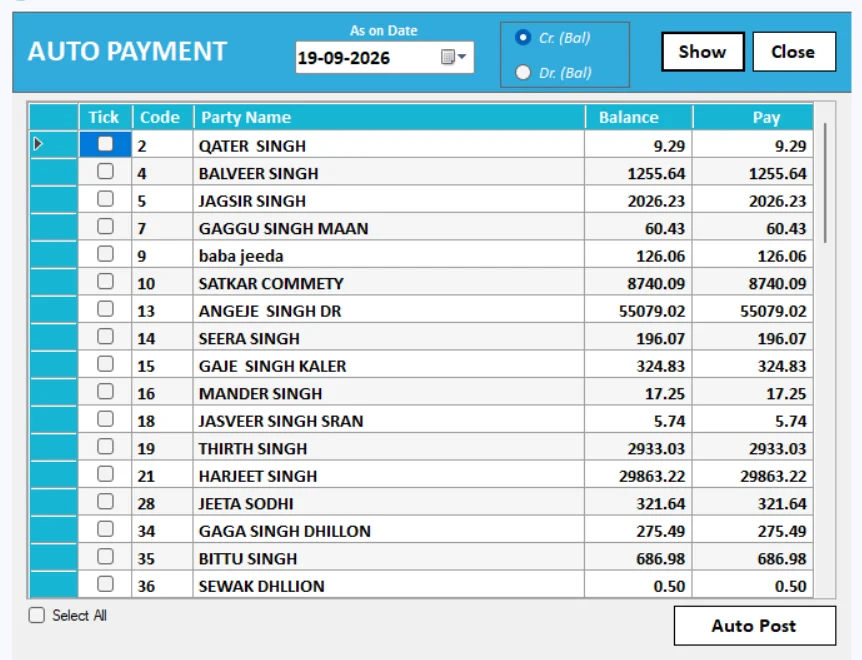Click Pay cell 29863.22 for HARJEET SINGH
This screenshot has height=660, width=862.
753,475
